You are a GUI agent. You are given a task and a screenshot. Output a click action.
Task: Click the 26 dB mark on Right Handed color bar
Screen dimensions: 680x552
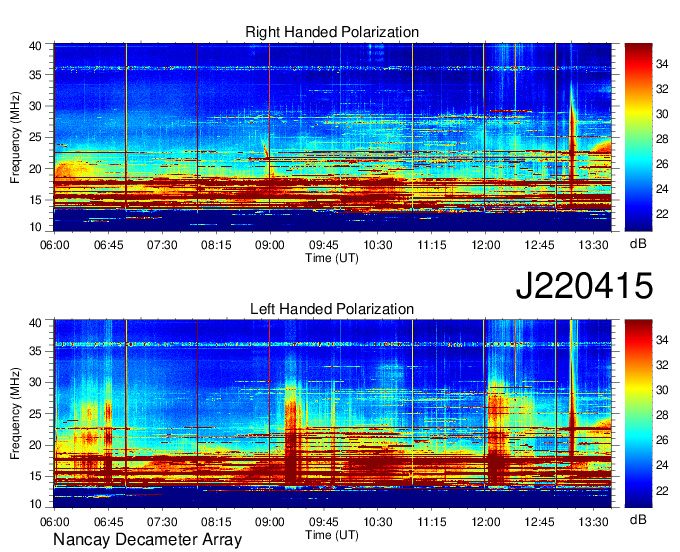[x=662, y=164]
